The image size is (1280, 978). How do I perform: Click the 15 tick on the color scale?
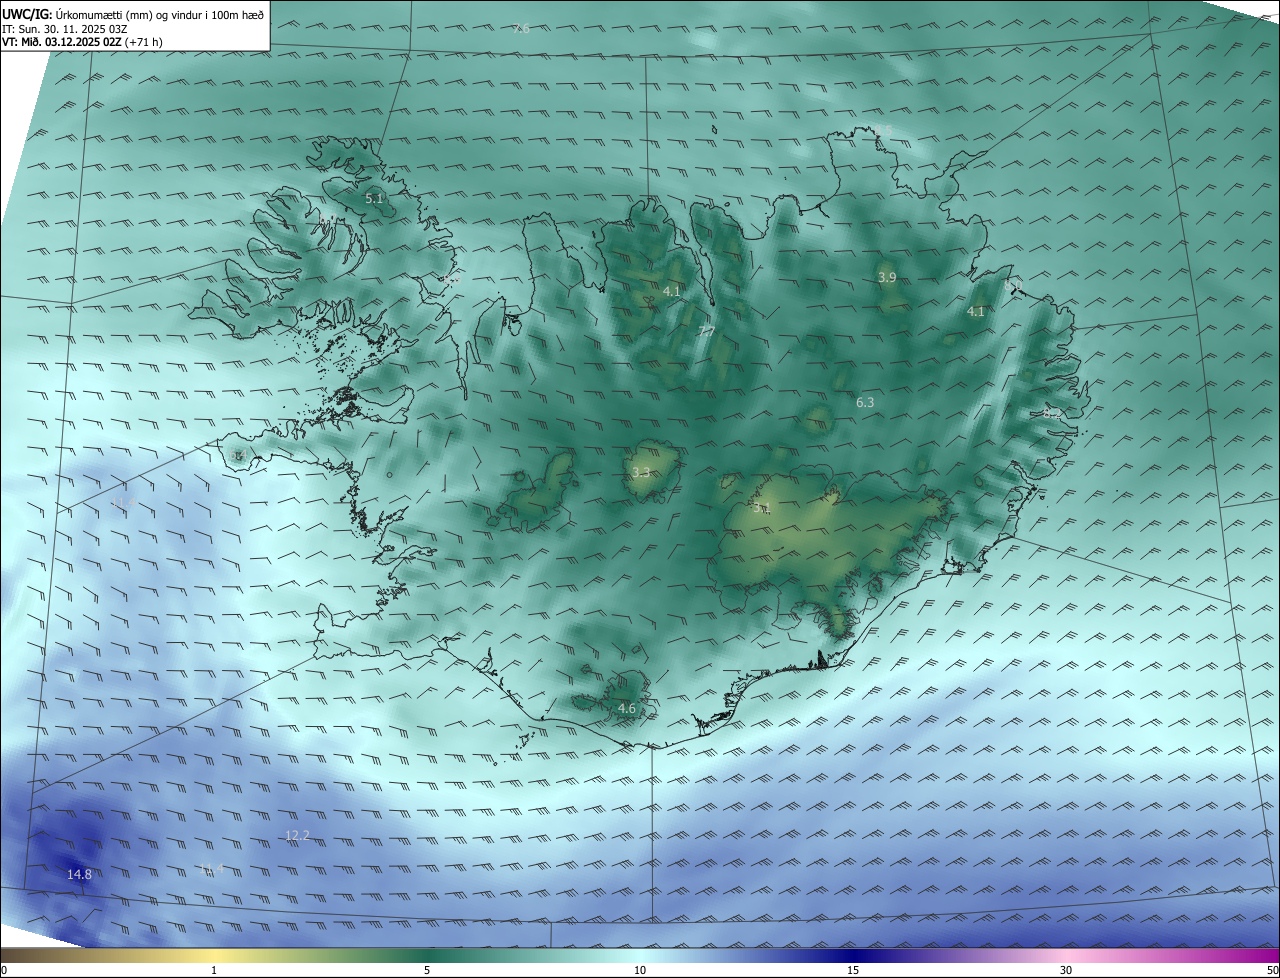point(853,970)
